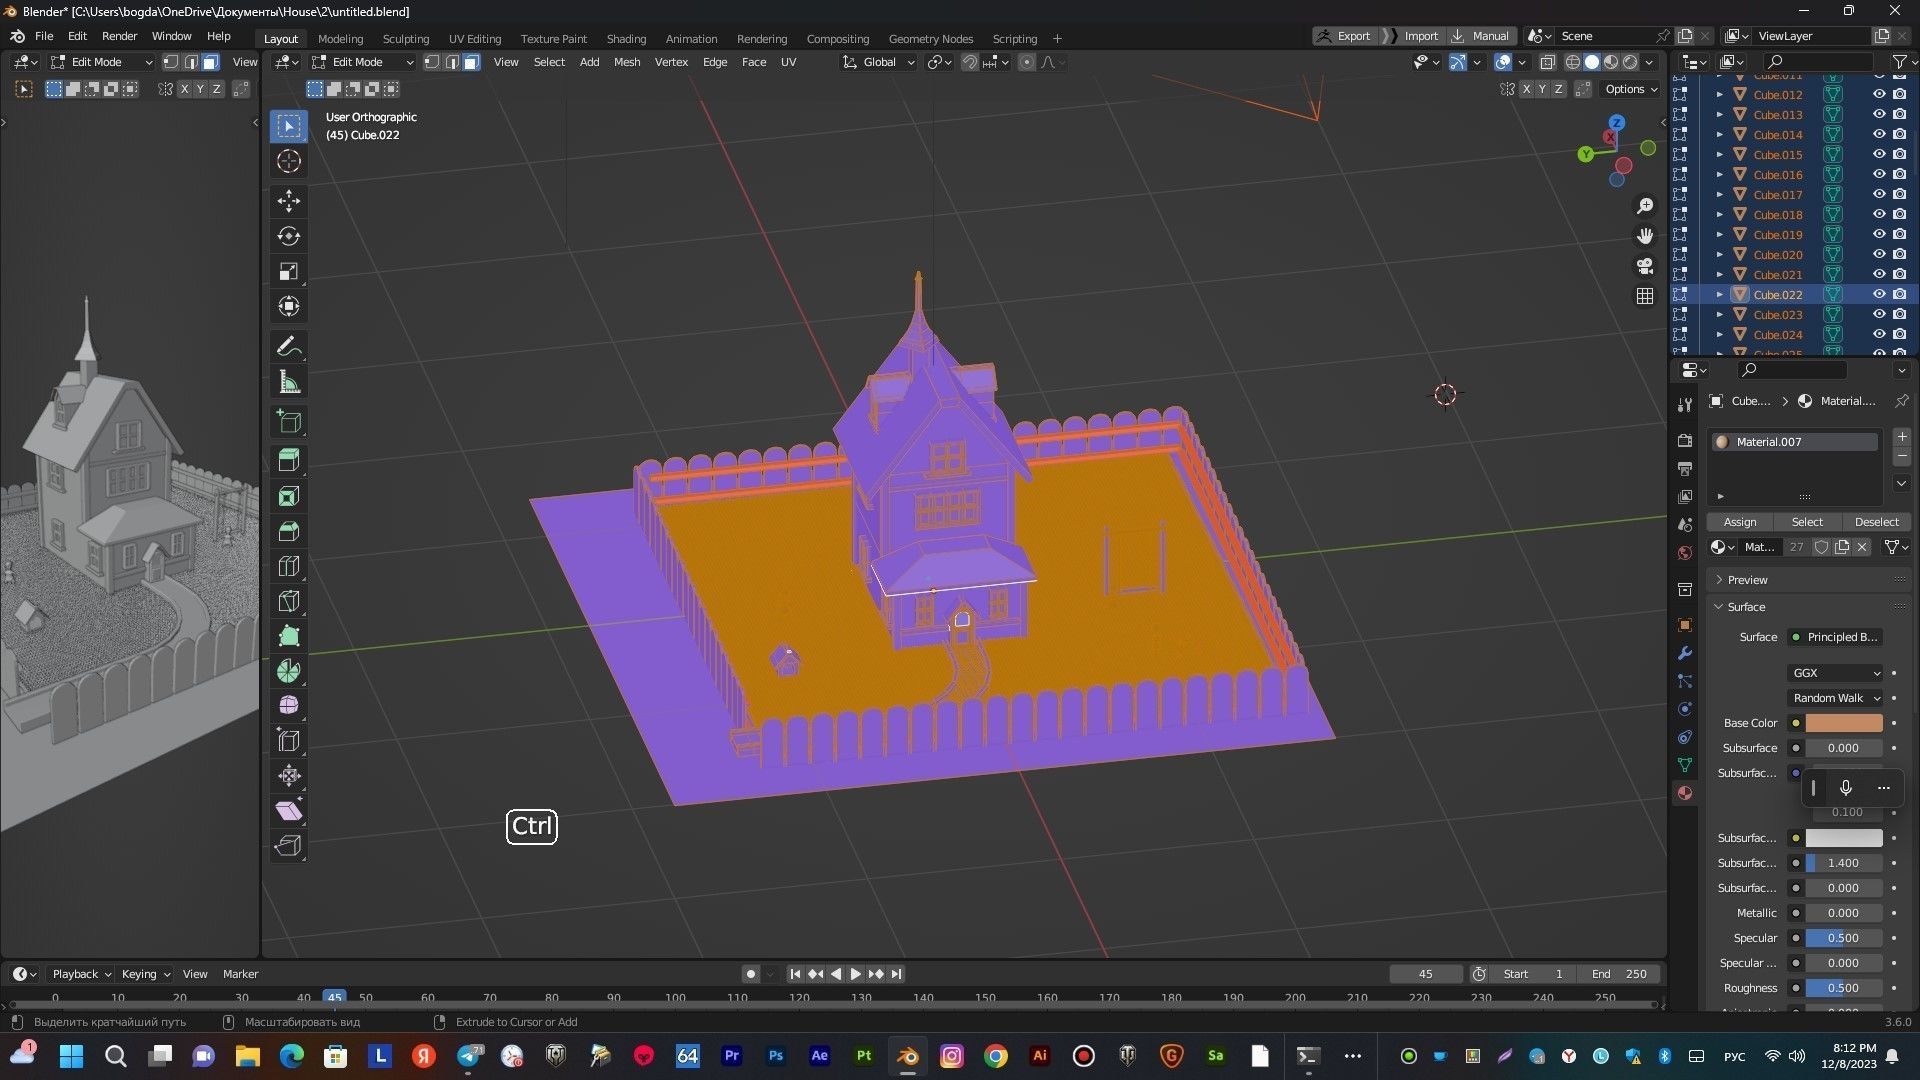Image resolution: width=1920 pixels, height=1080 pixels.
Task: Select the Spin tool
Action: [289, 671]
